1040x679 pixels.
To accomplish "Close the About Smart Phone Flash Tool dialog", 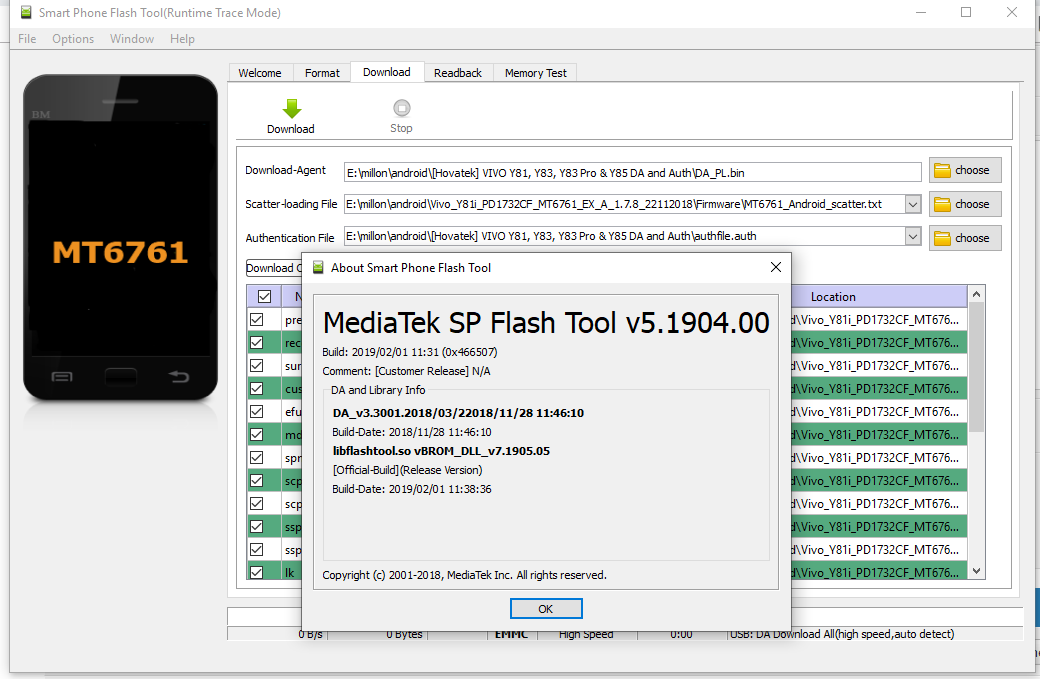I will pyautogui.click(x=775, y=267).
